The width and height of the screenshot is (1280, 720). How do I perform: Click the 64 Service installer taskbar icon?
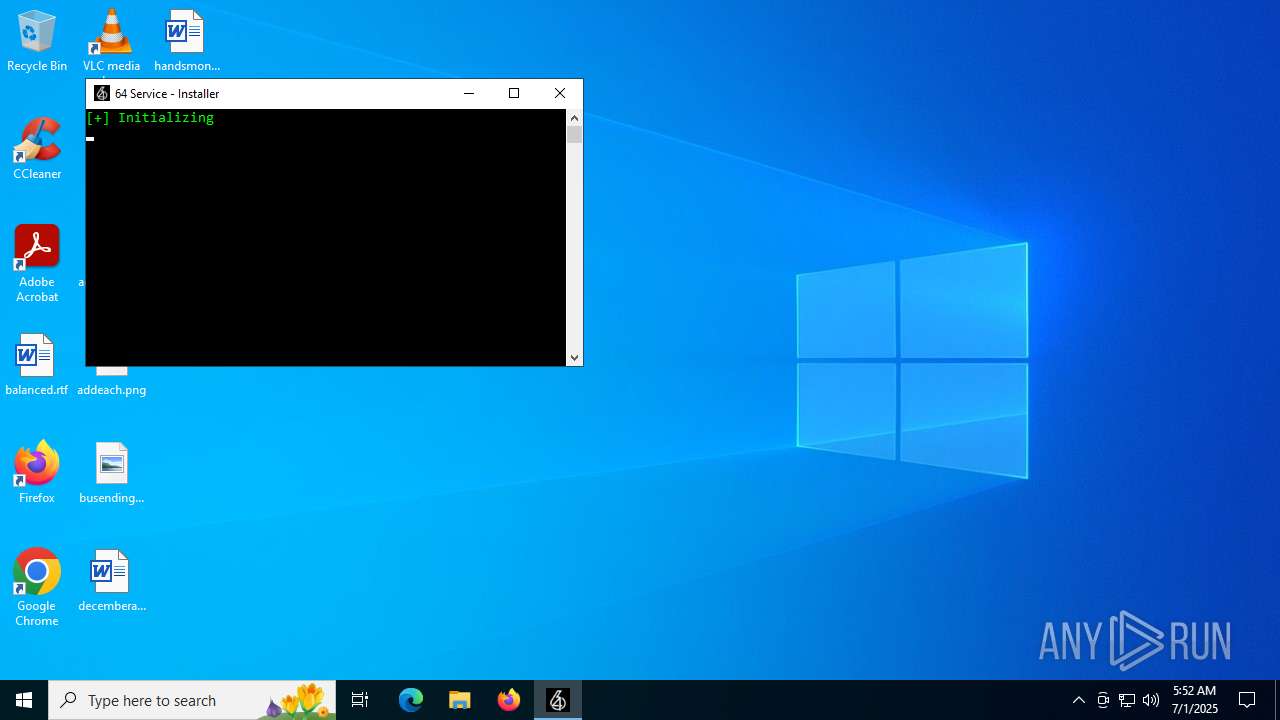558,700
